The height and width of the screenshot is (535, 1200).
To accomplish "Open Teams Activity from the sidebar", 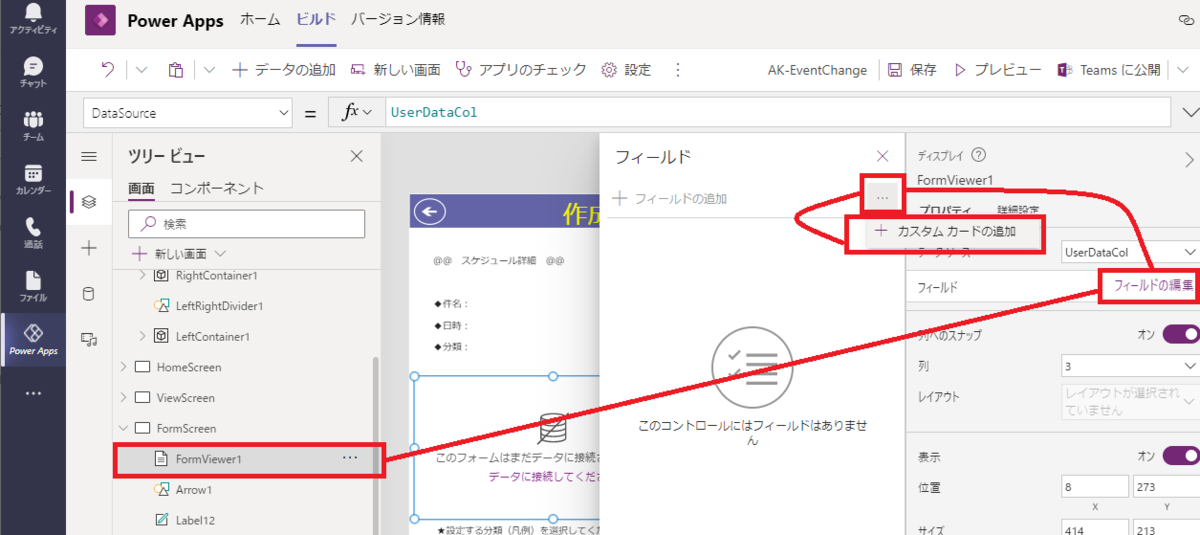I will click(33, 19).
